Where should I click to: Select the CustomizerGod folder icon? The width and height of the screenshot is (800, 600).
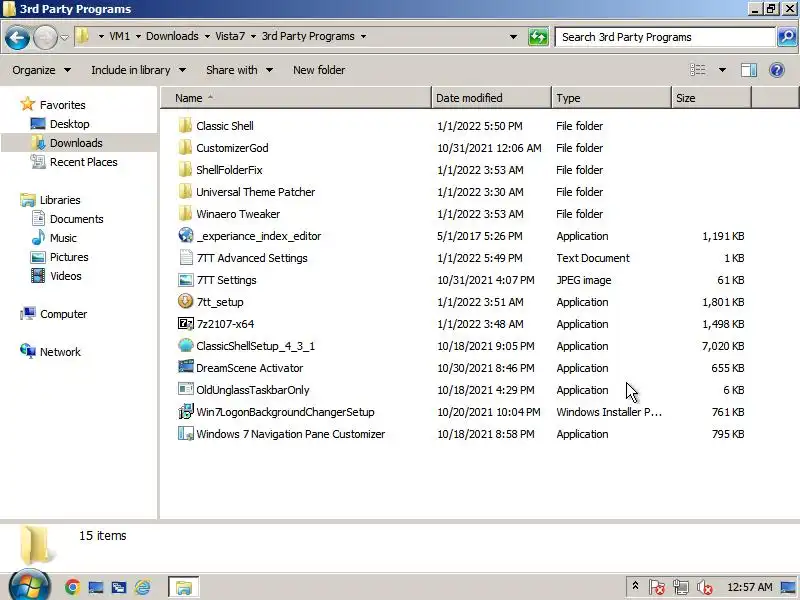[185, 147]
